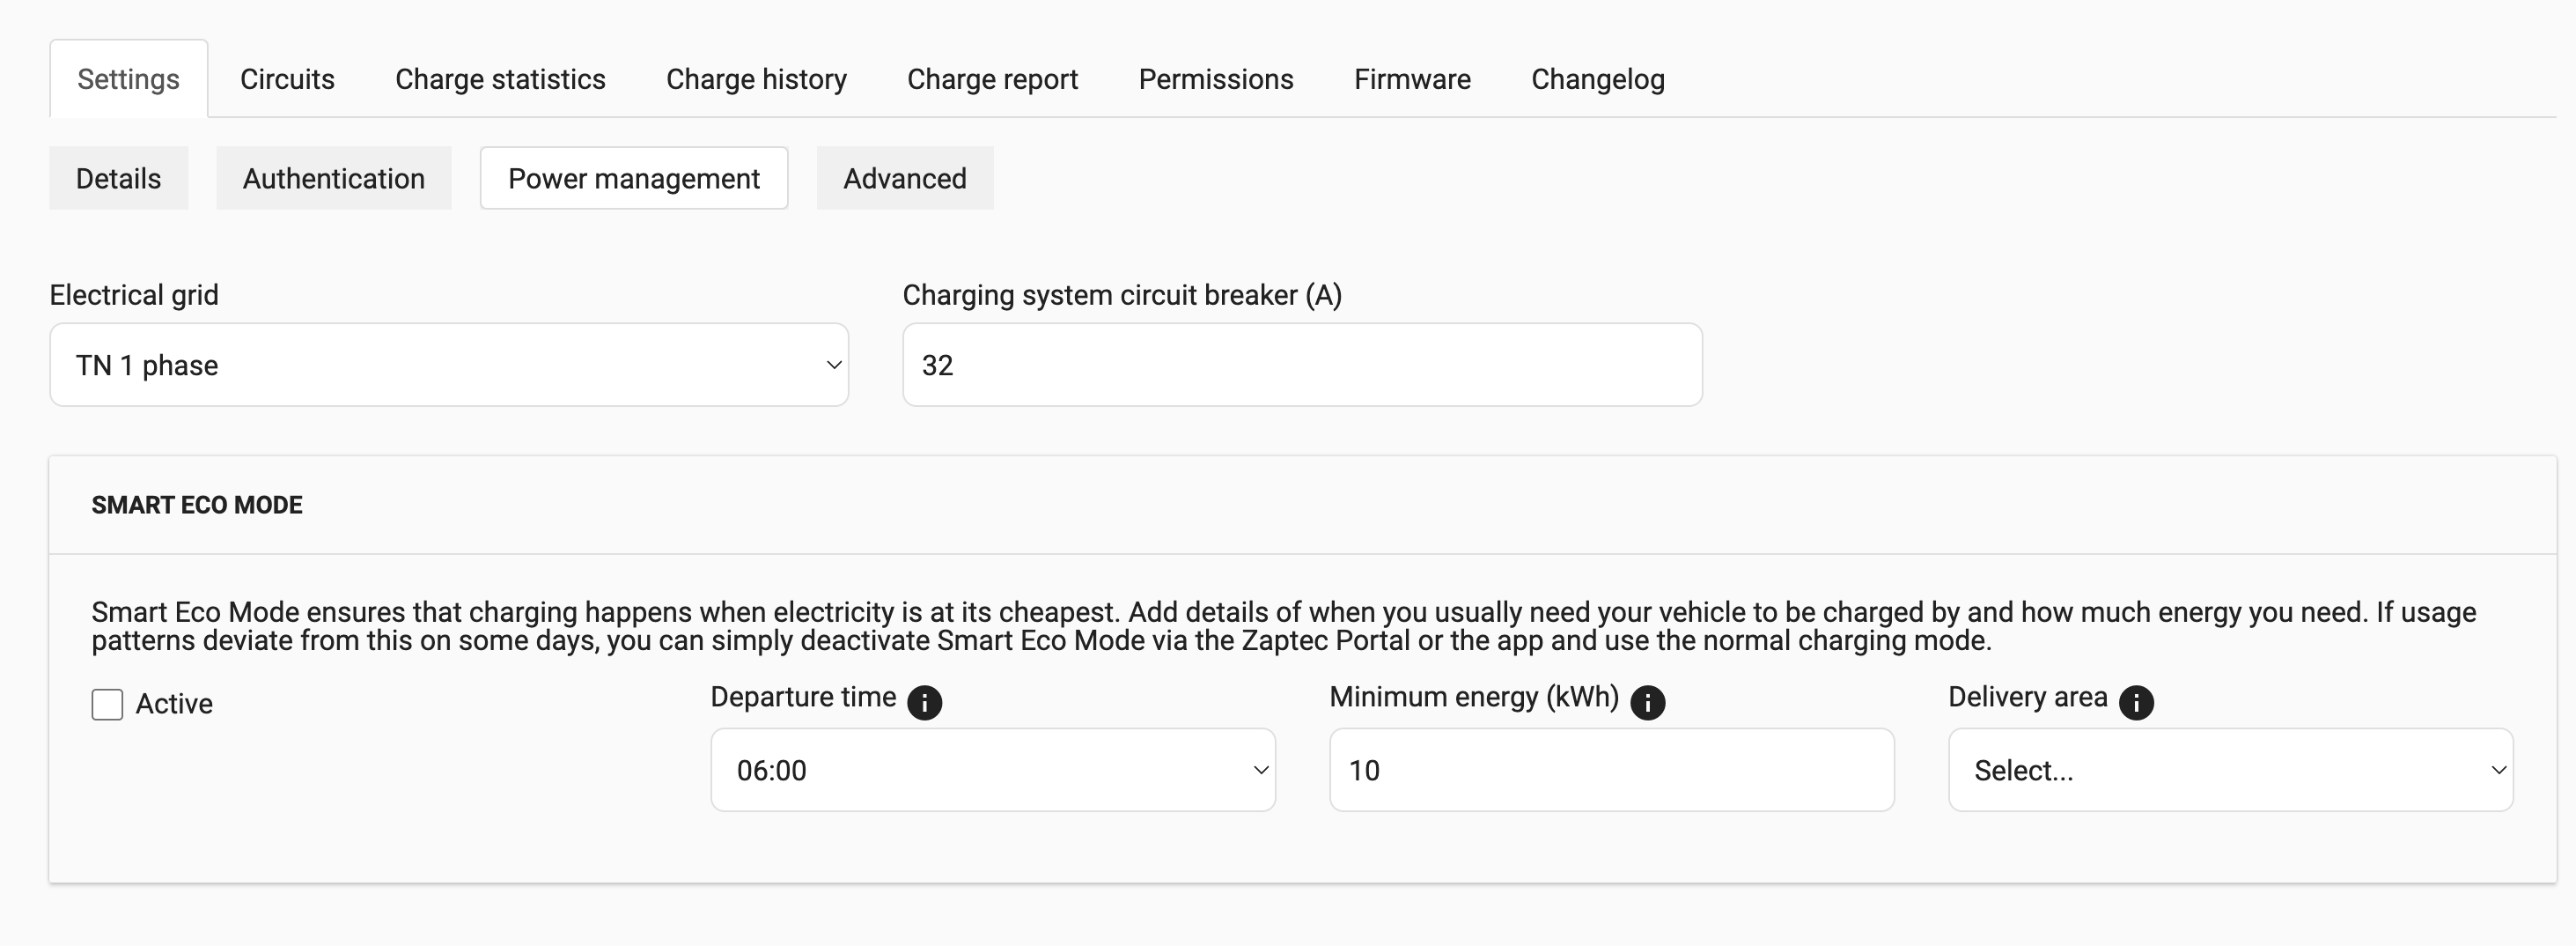Select the Settings tab
This screenshot has height=946, width=2576.
pos(129,79)
